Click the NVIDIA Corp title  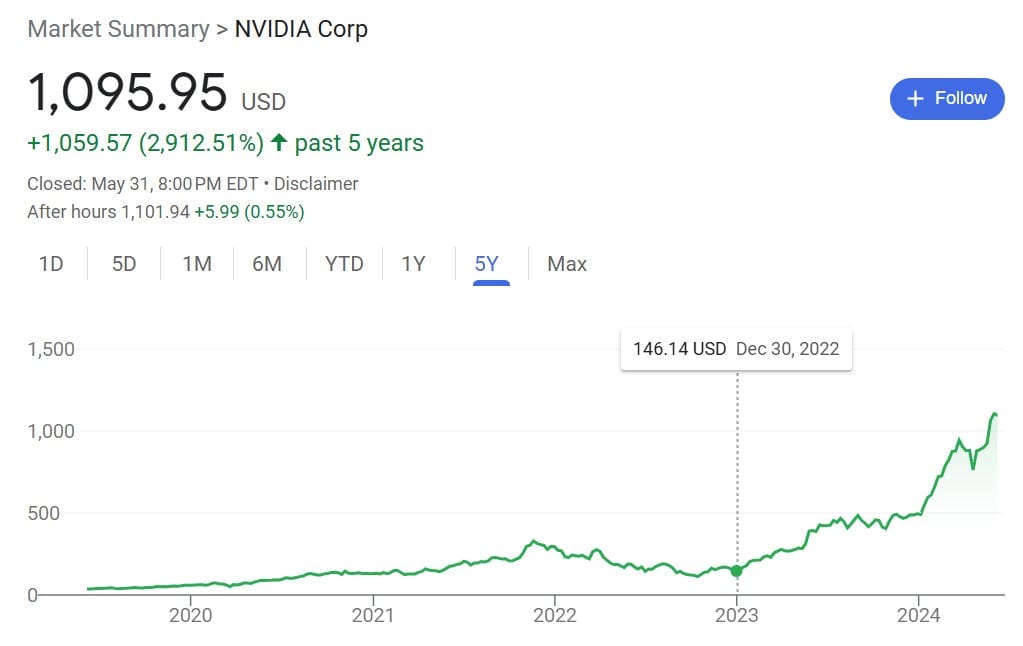301,29
